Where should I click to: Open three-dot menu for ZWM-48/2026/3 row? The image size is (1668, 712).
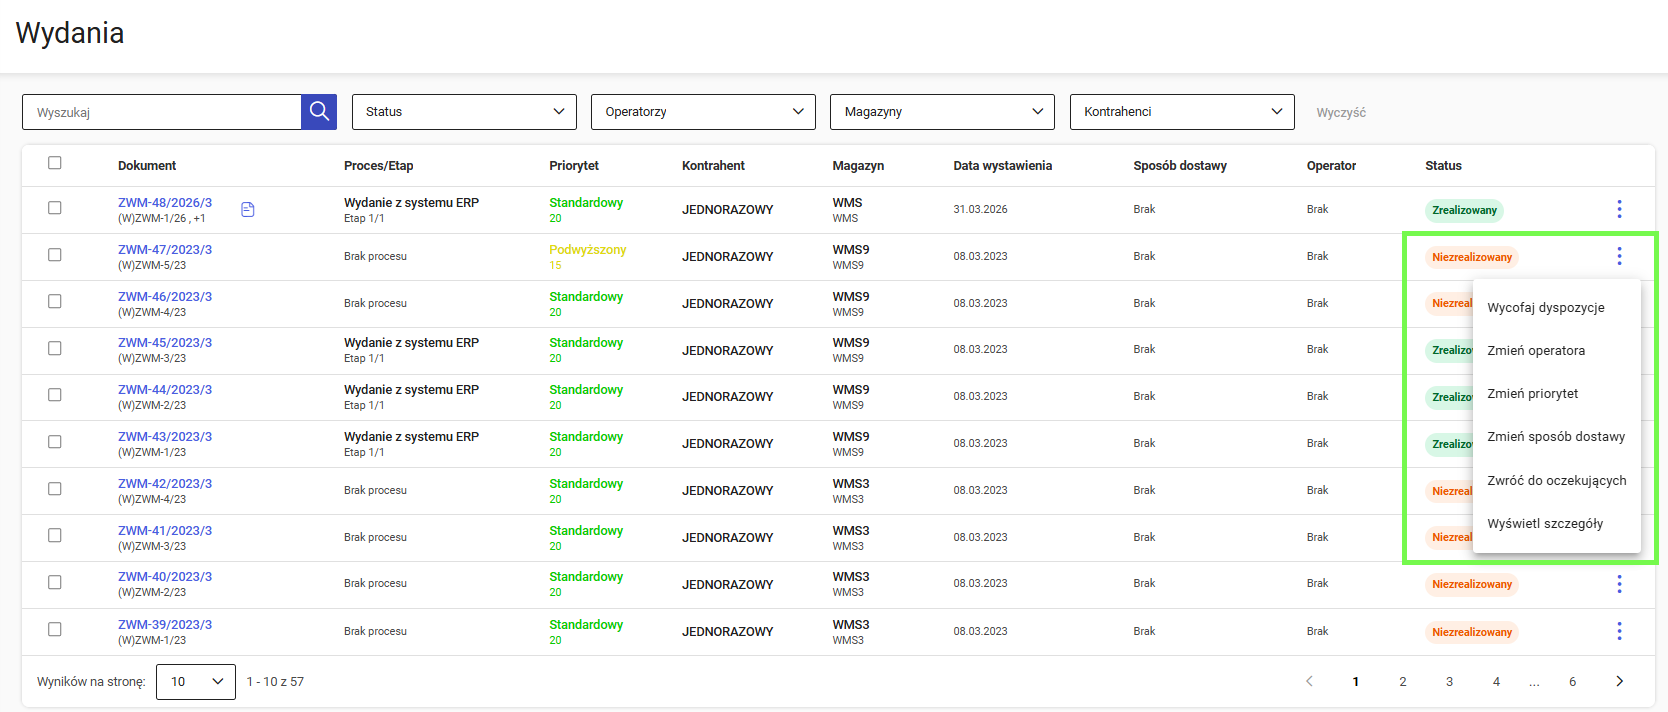point(1619,209)
